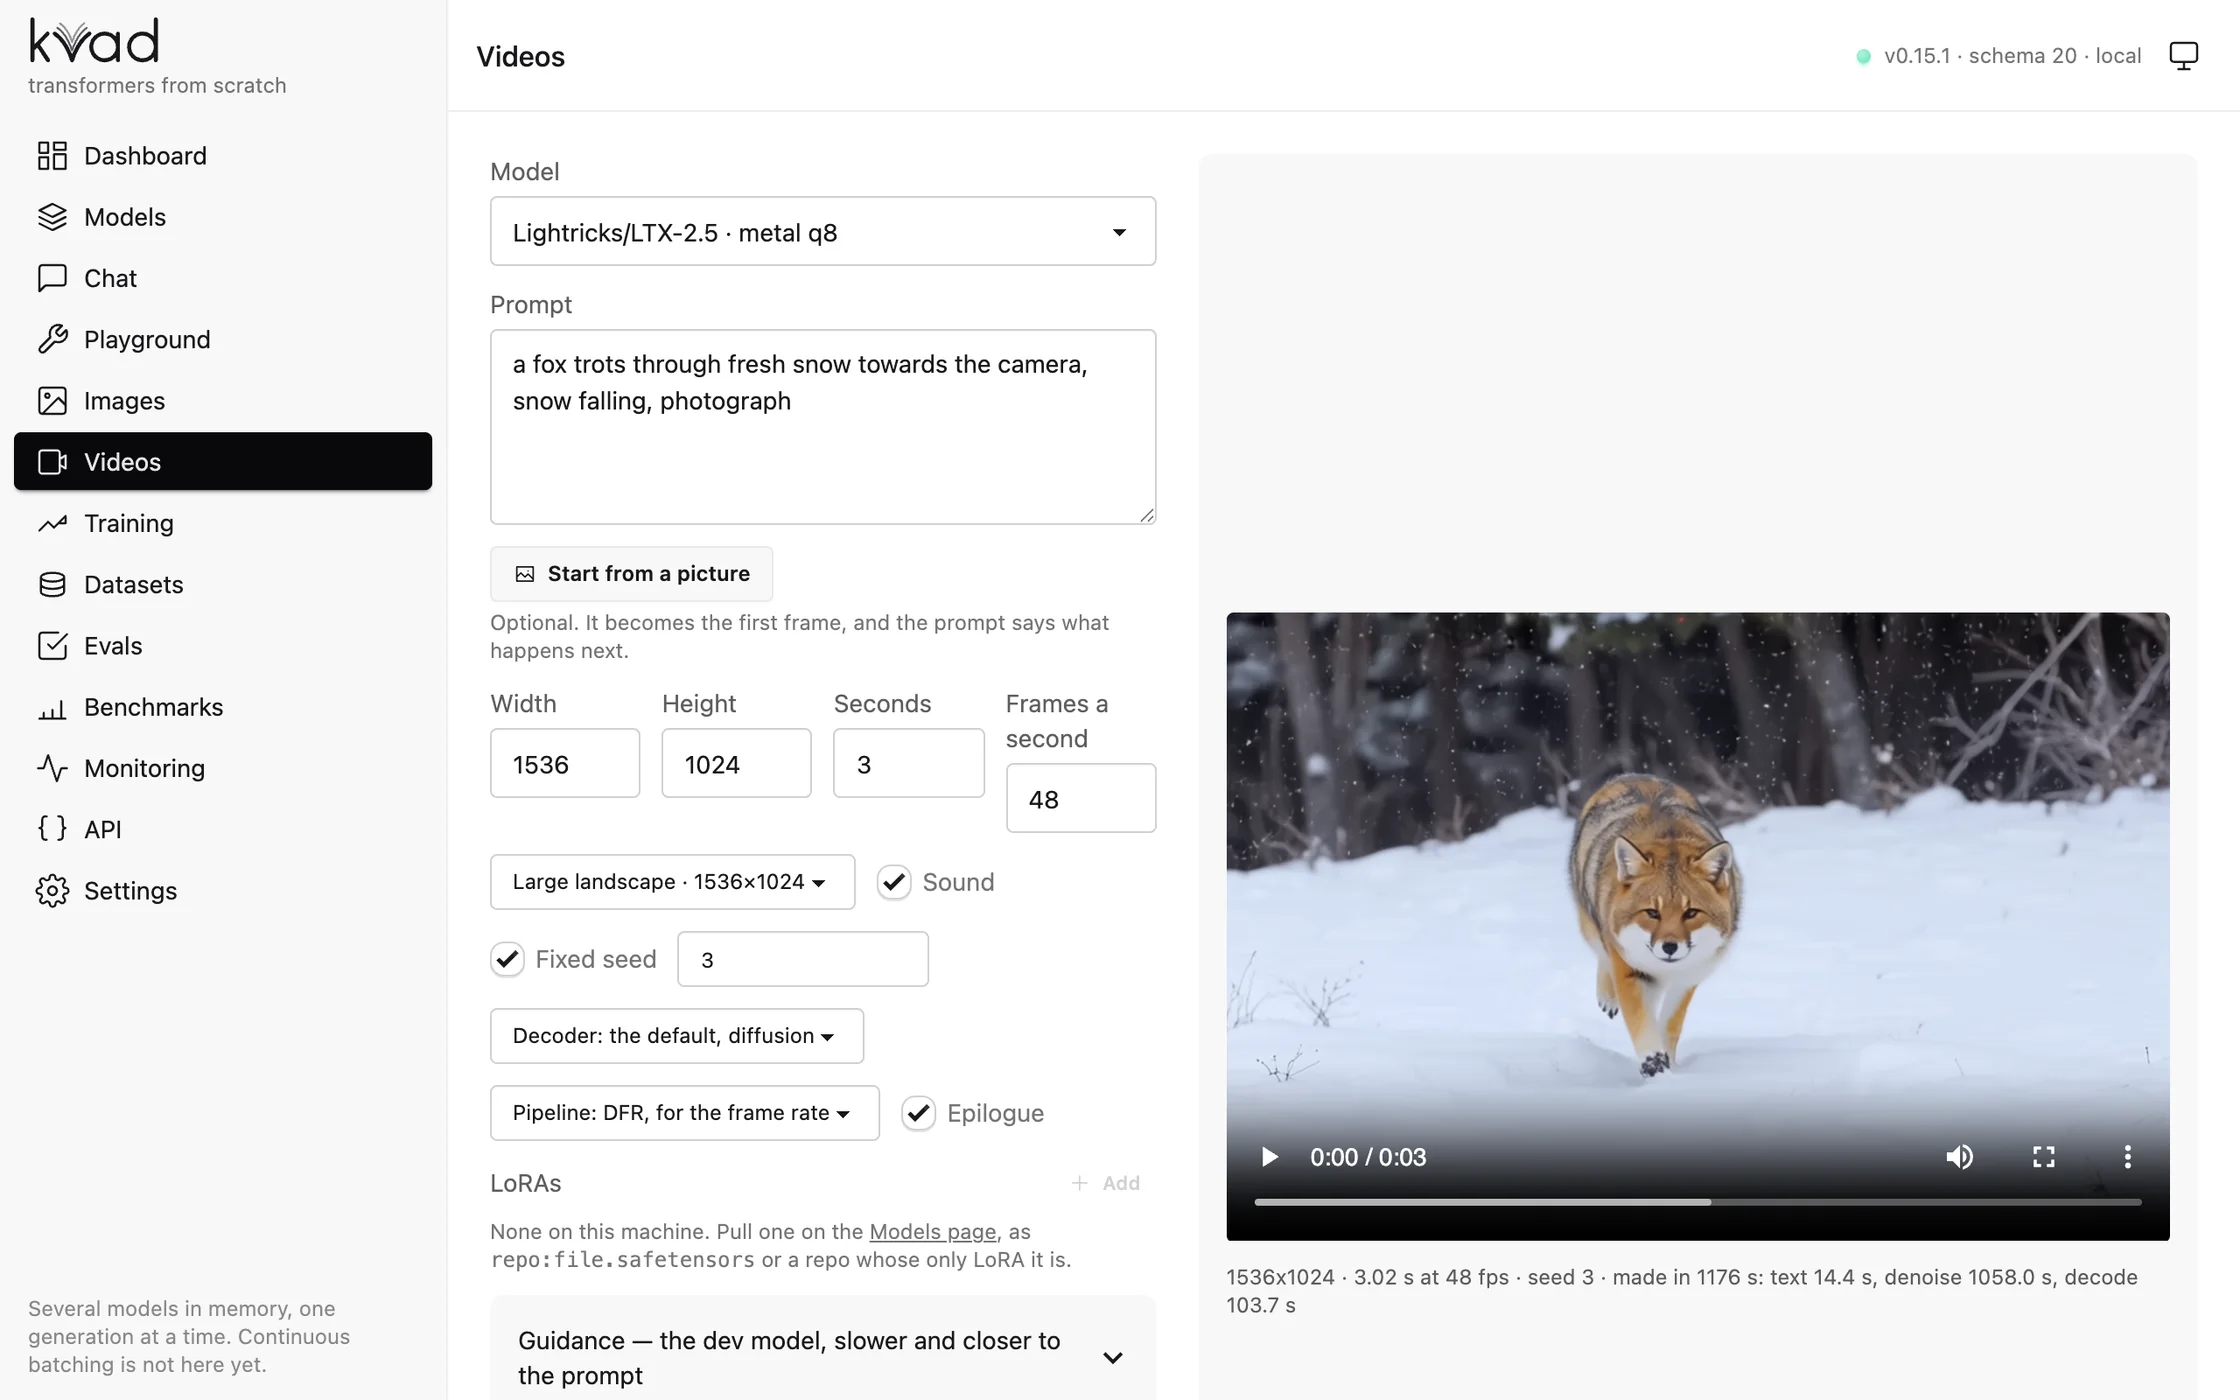The width and height of the screenshot is (2240, 1400).
Task: Click the Height field showing 1024
Action: pos(736,764)
